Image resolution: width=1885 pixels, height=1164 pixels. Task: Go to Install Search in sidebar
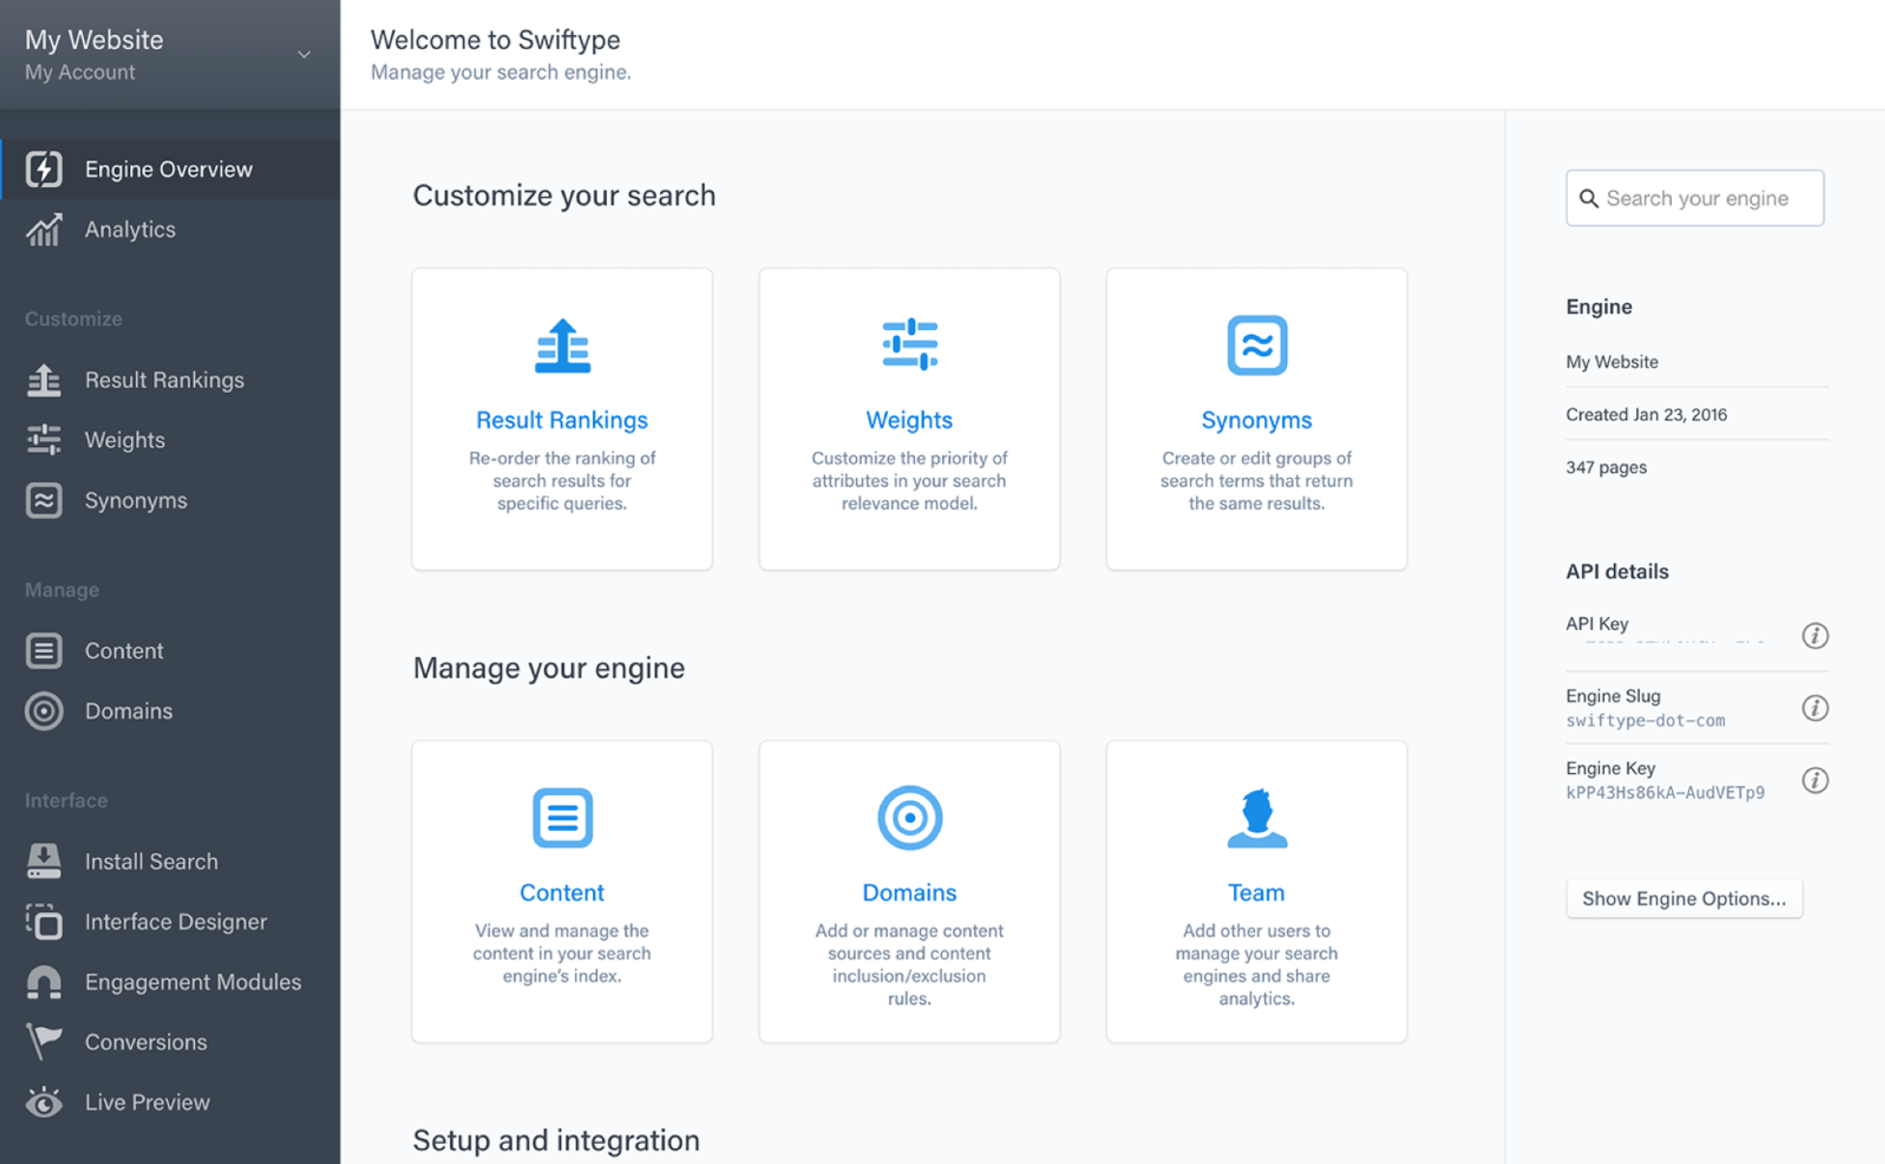(x=151, y=862)
